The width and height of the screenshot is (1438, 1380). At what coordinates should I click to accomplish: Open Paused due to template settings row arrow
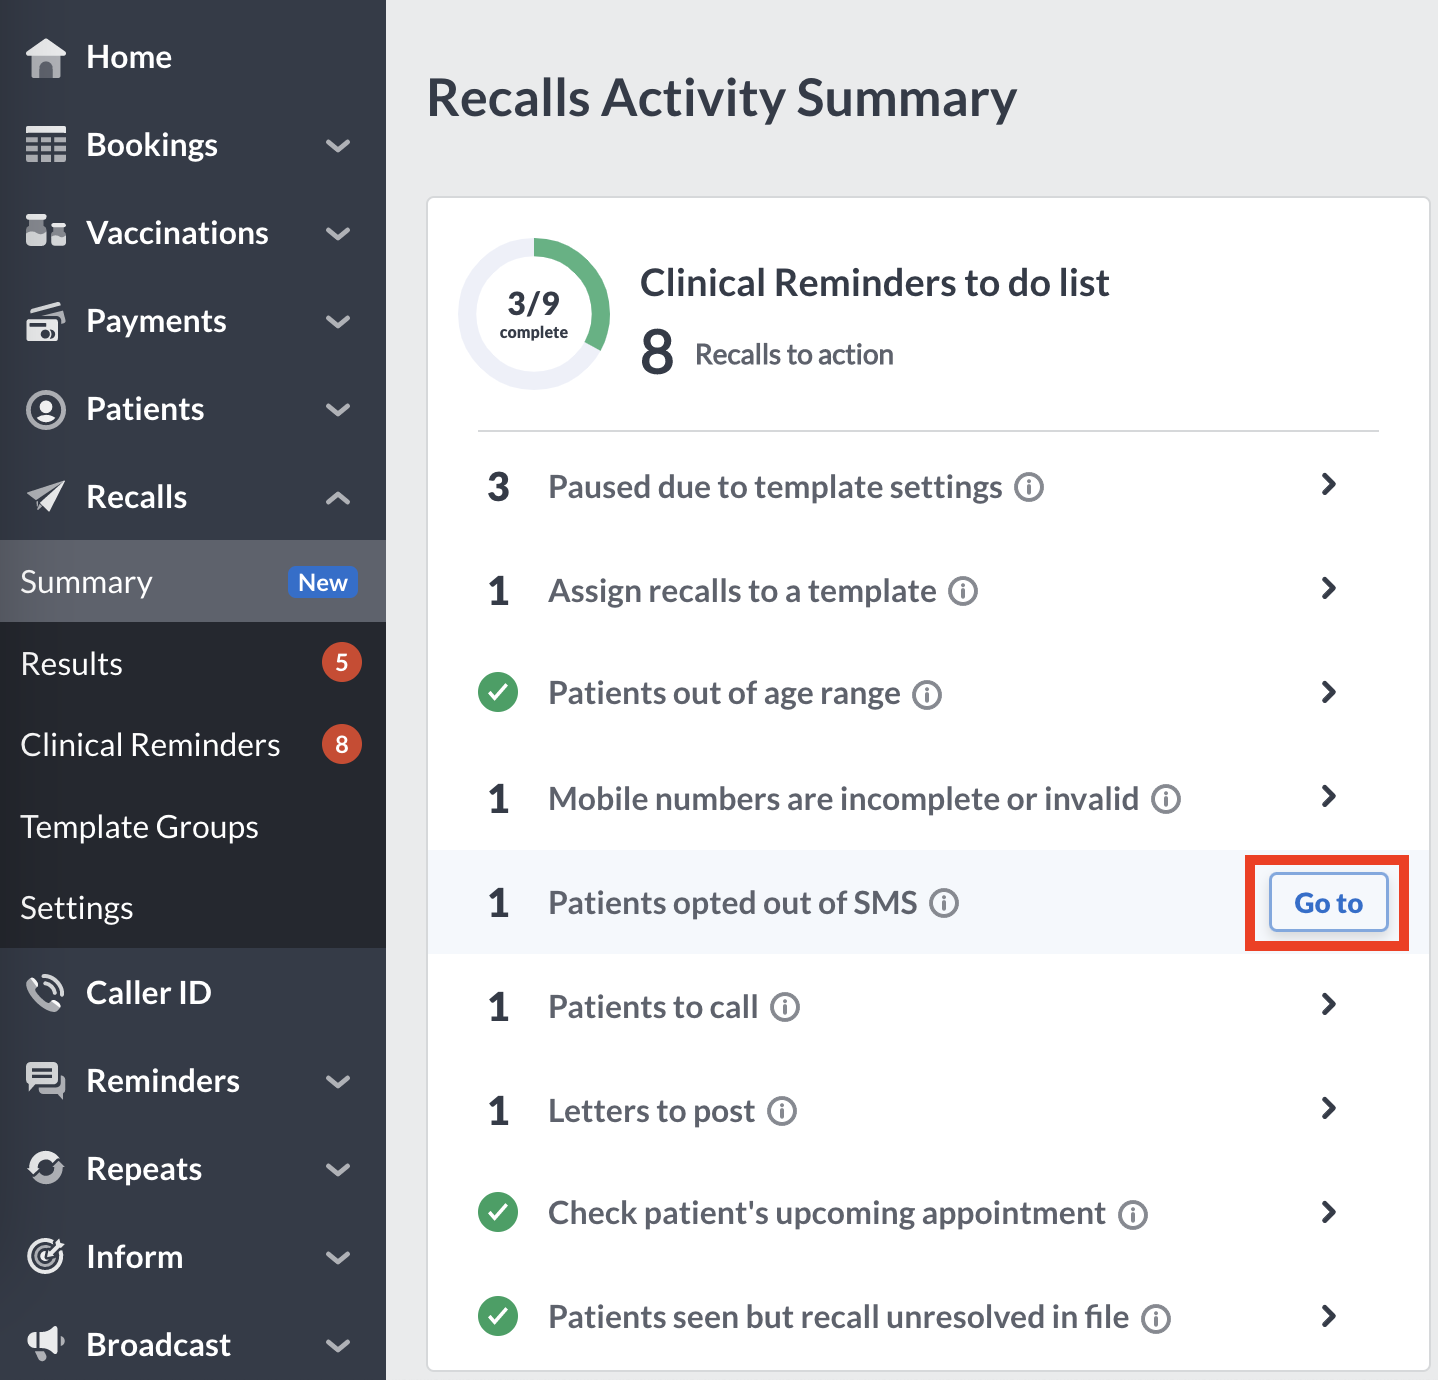pyautogui.click(x=1328, y=485)
